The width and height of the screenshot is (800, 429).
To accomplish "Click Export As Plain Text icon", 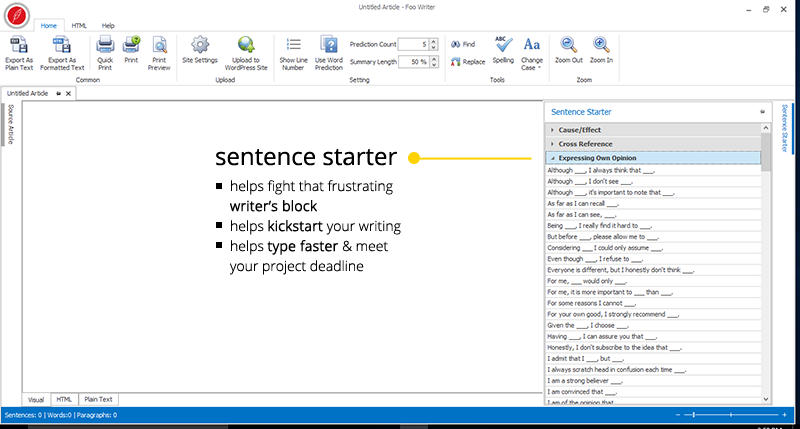I will tap(19, 44).
